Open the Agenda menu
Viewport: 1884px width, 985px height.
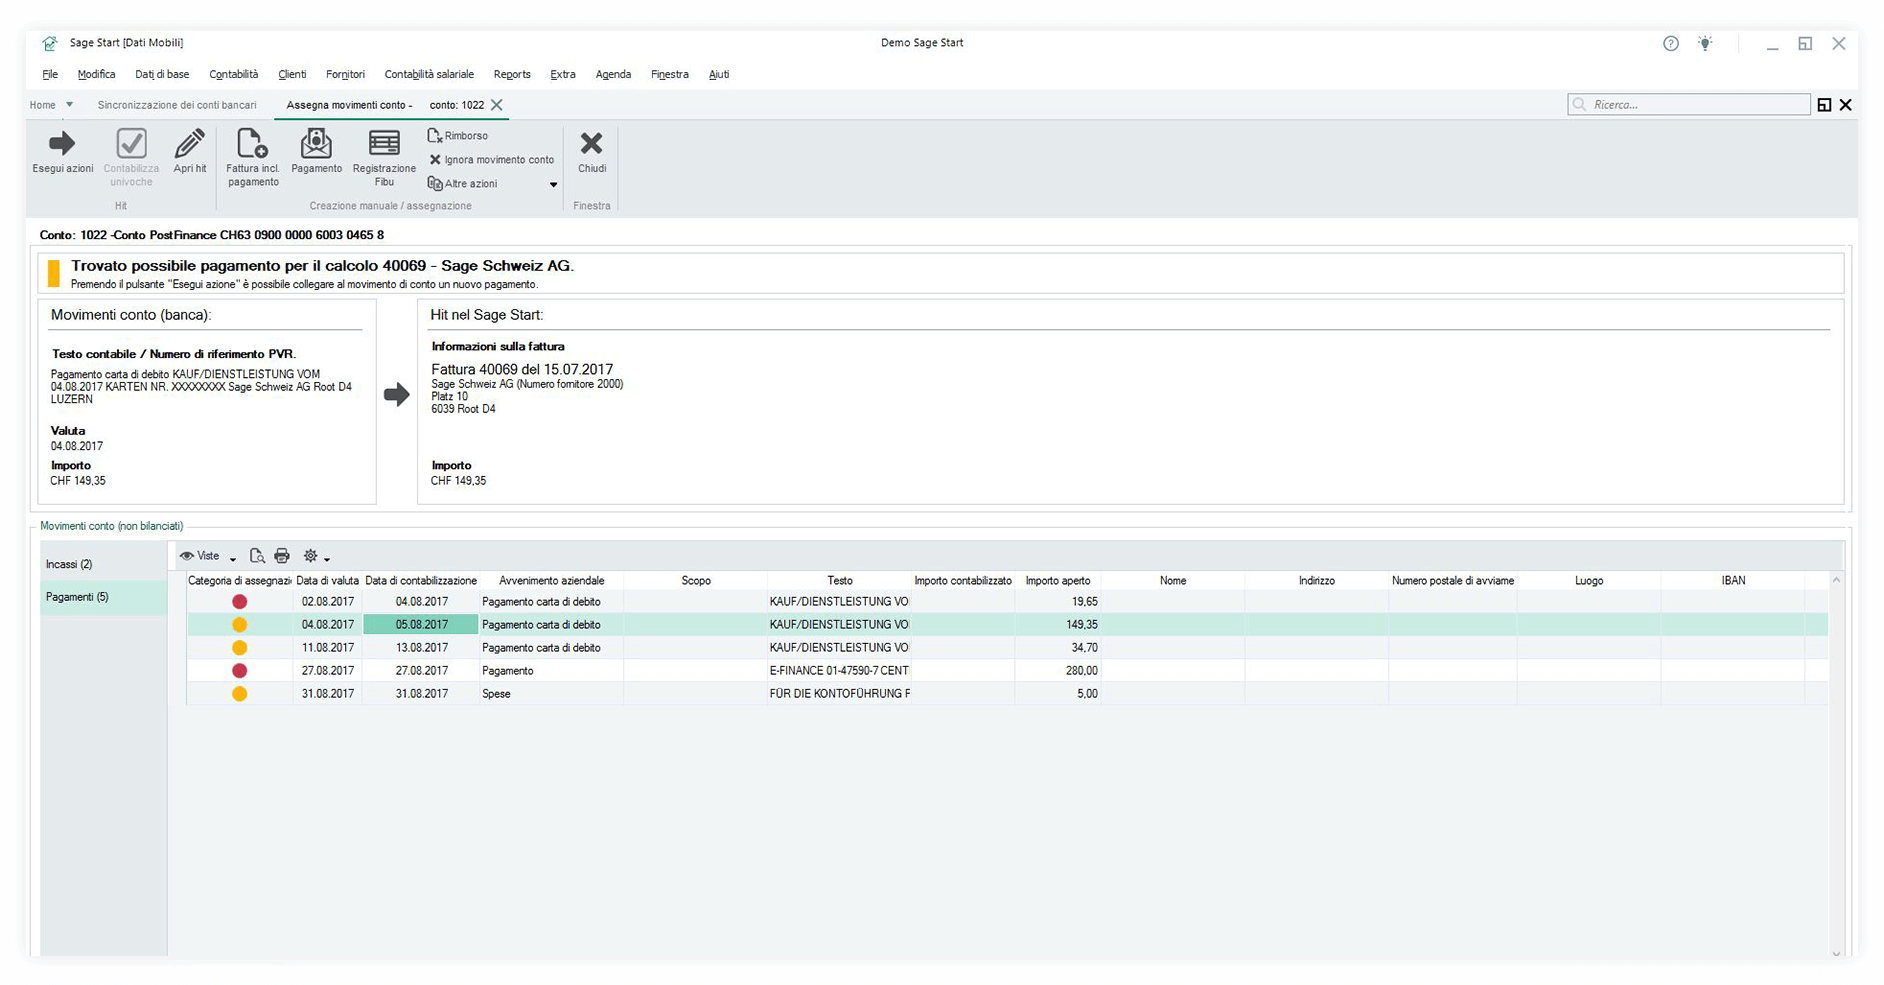pos(613,74)
